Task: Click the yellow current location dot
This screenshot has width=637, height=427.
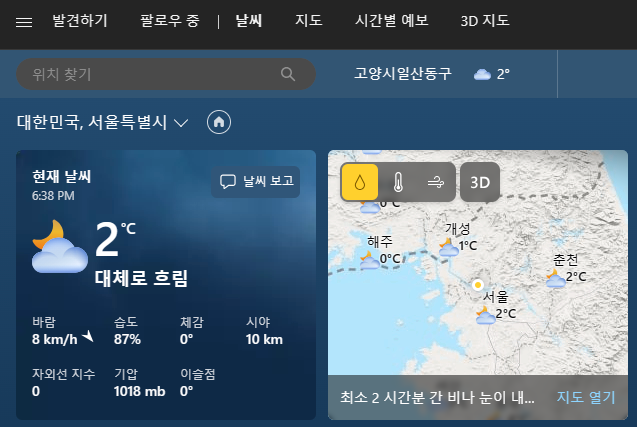Action: point(478,285)
